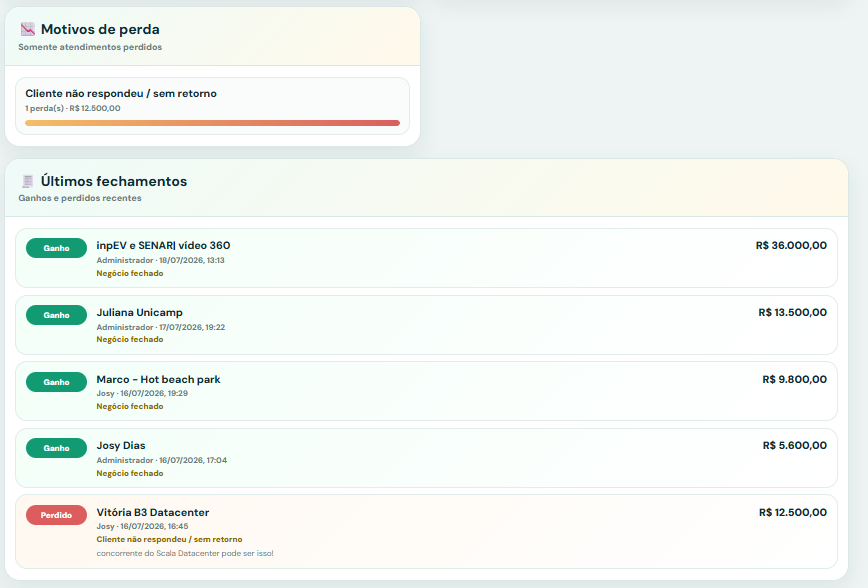This screenshot has height=588, width=868.
Task: Click the R$ 12.500,00 value in Vitória row
Action: click(793, 513)
